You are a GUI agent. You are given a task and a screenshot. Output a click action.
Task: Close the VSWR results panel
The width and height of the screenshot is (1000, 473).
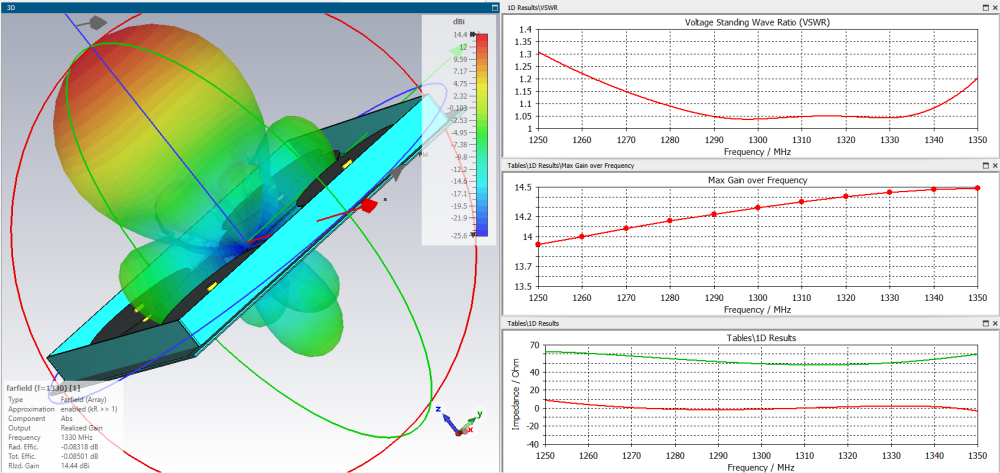pos(994,6)
